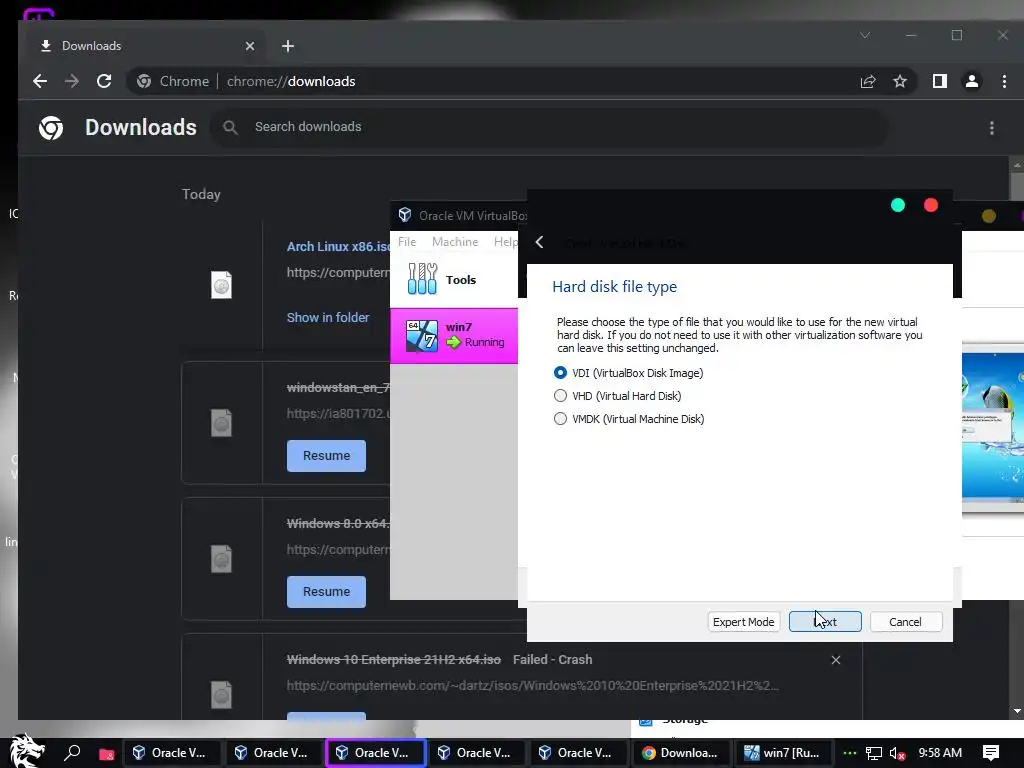Remove Windows 10 Enterprise entry from list

[836, 660]
